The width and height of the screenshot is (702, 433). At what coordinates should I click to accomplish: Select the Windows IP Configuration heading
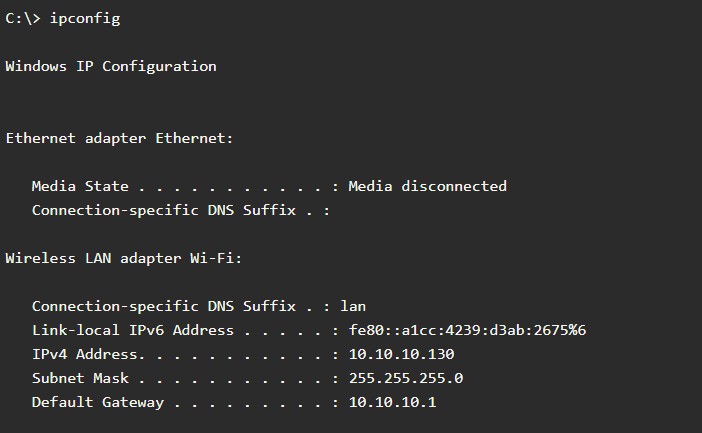pos(110,66)
